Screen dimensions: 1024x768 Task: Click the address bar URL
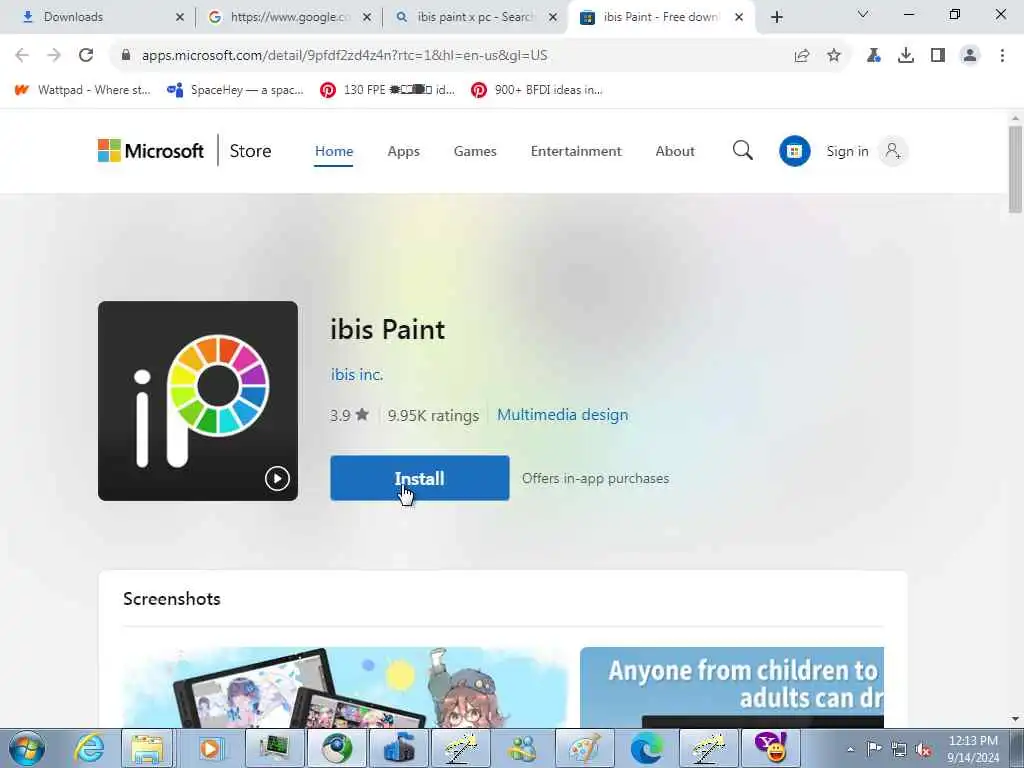(344, 56)
